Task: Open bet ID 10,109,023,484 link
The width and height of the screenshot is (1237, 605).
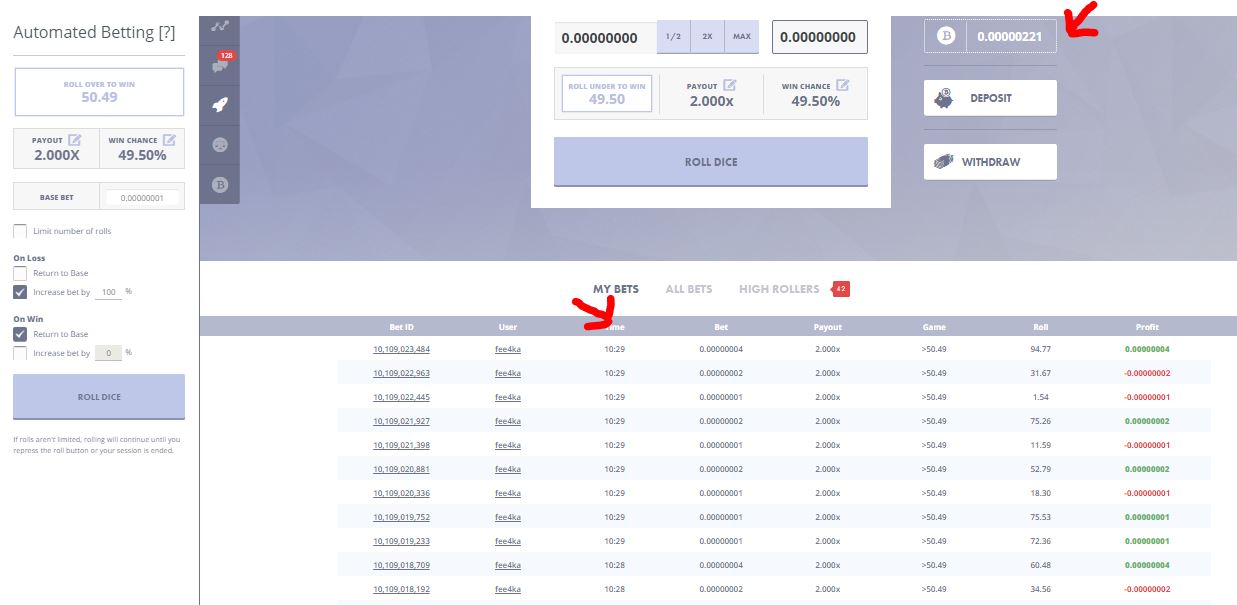Action: pos(401,349)
